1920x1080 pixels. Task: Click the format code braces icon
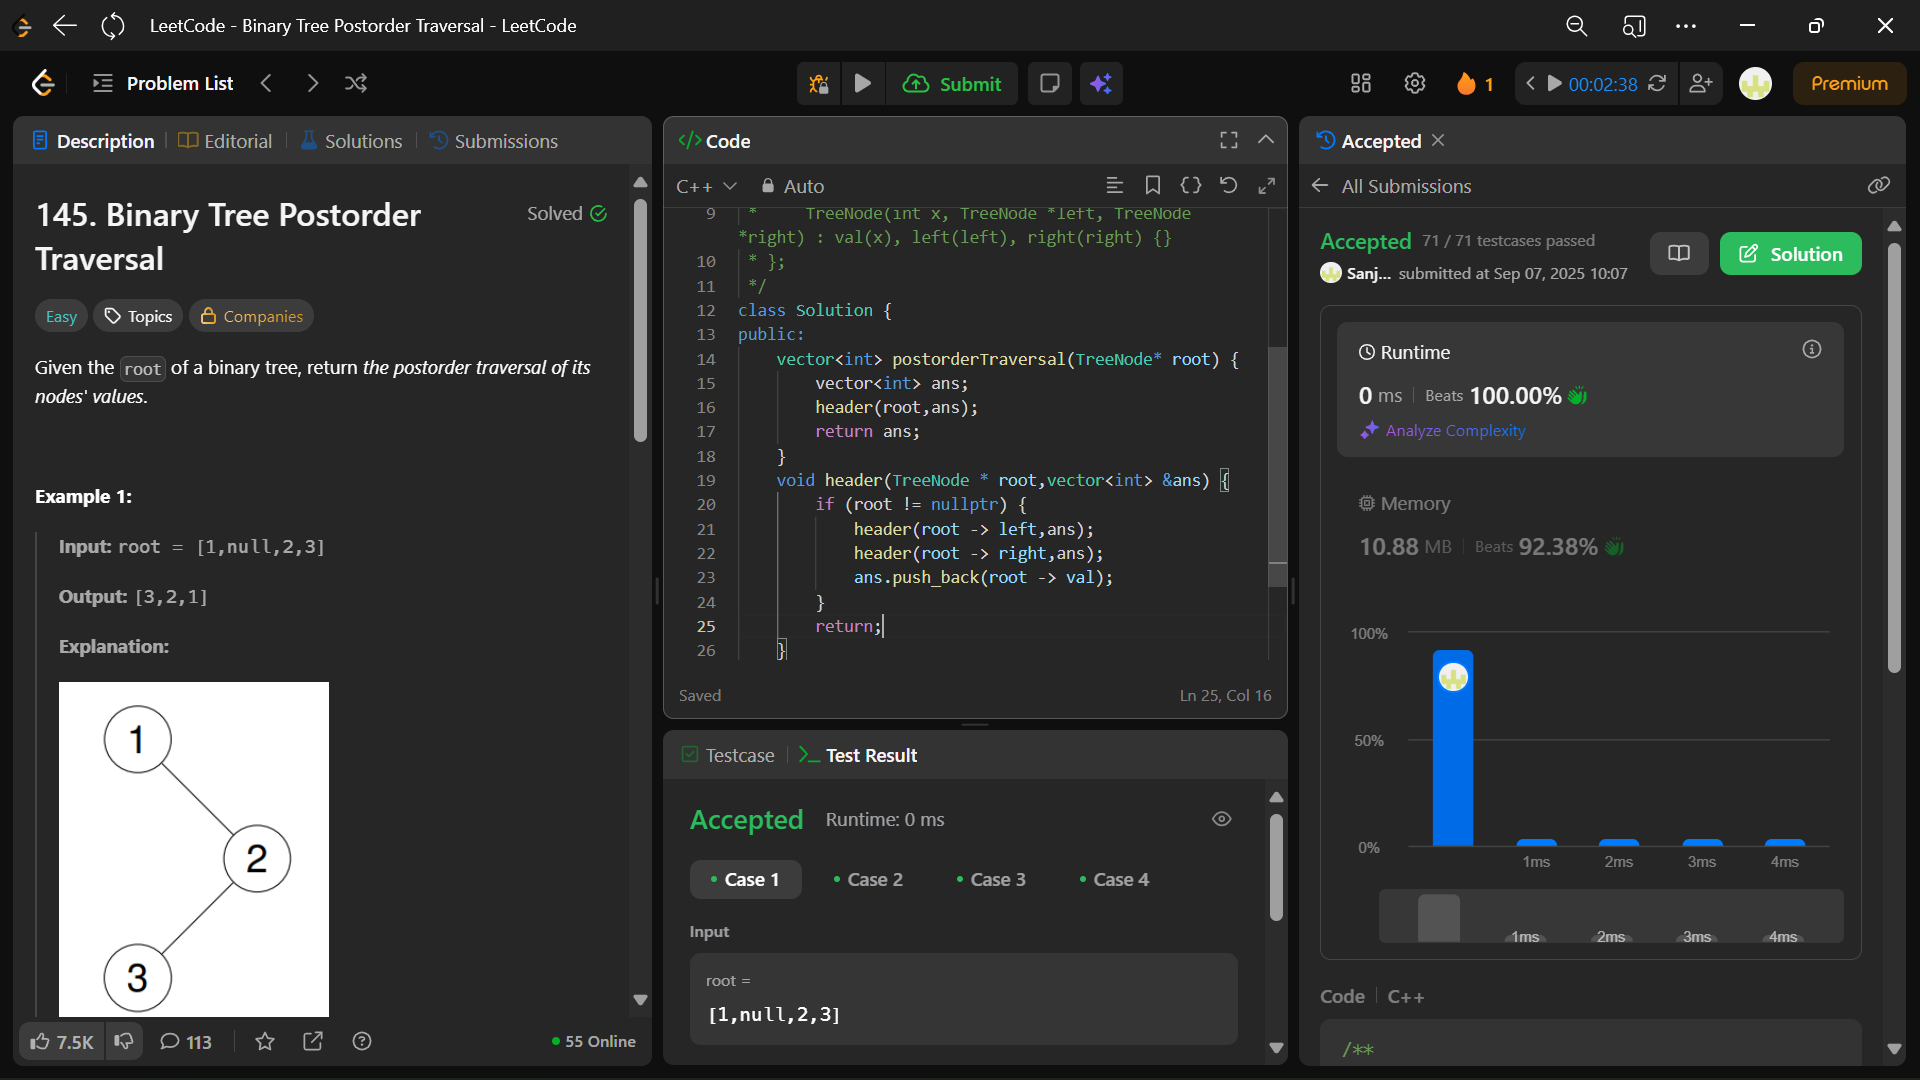[x=1190, y=186]
